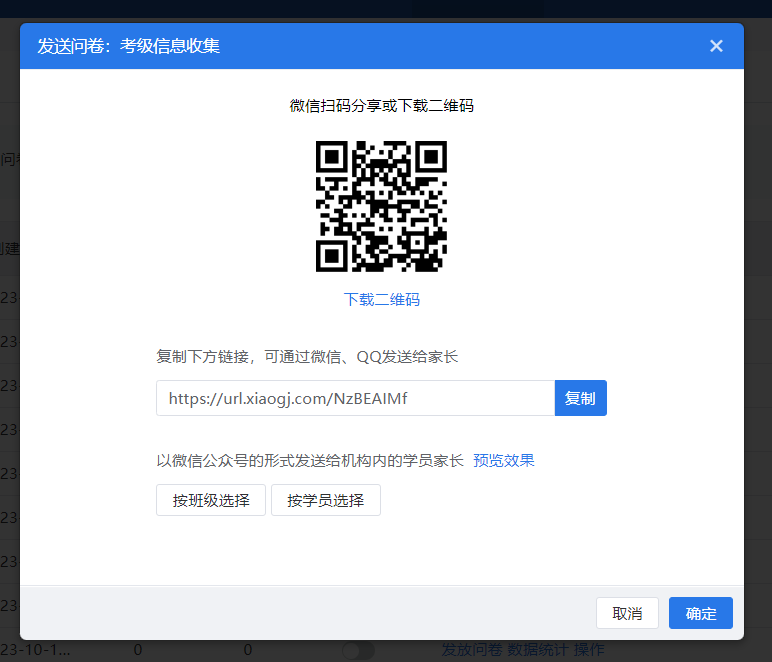The height and width of the screenshot is (662, 772).
Task: Open 数据统计 in the background row
Action: tap(538, 650)
